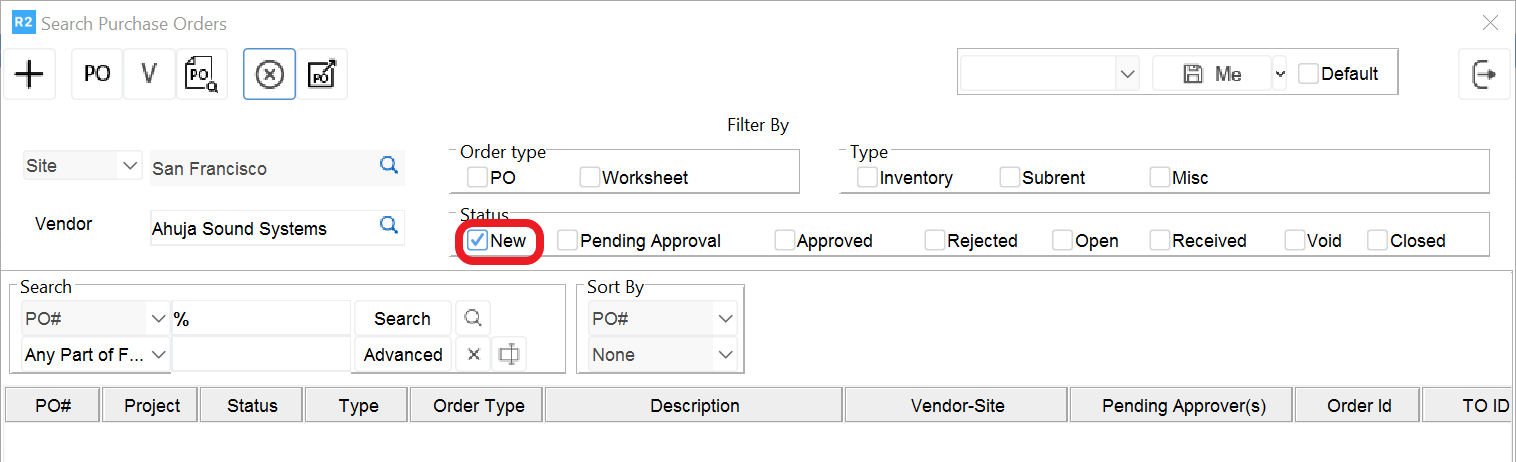The height and width of the screenshot is (462, 1516).
Task: Click the PO export arrow icon
Action: point(322,74)
